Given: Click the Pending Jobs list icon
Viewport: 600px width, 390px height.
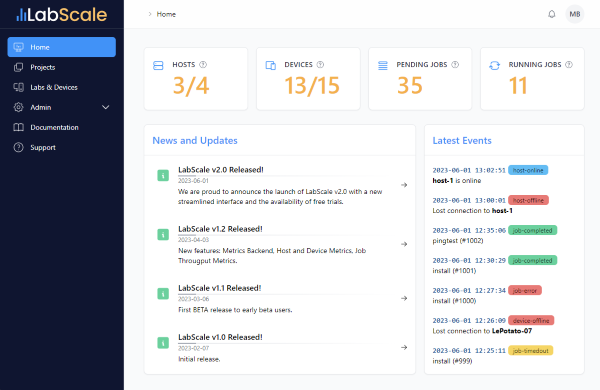Looking at the screenshot, I should [x=383, y=65].
